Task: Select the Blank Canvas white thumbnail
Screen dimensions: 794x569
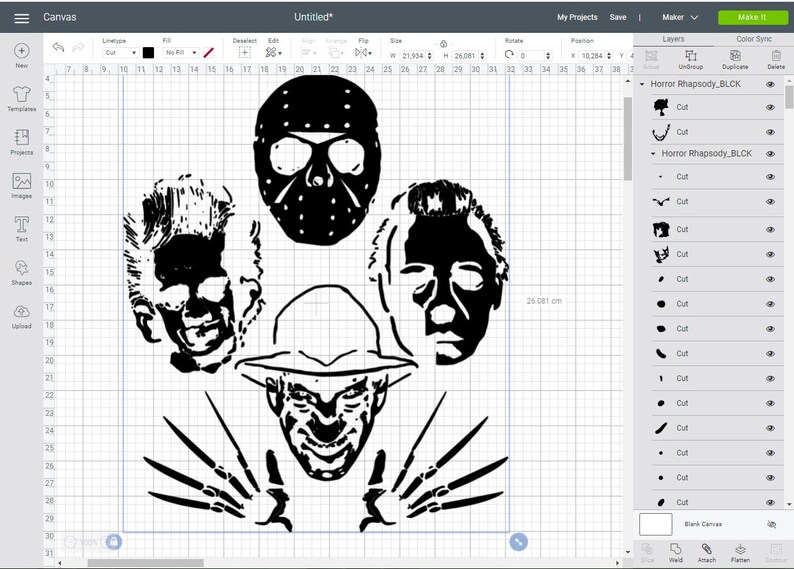Action: coord(656,524)
